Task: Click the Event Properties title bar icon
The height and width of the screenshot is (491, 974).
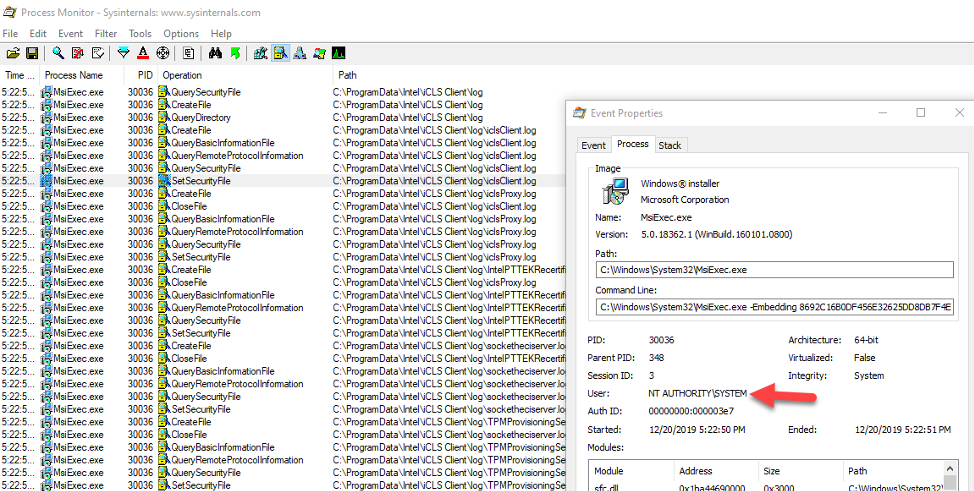Action: (x=579, y=113)
